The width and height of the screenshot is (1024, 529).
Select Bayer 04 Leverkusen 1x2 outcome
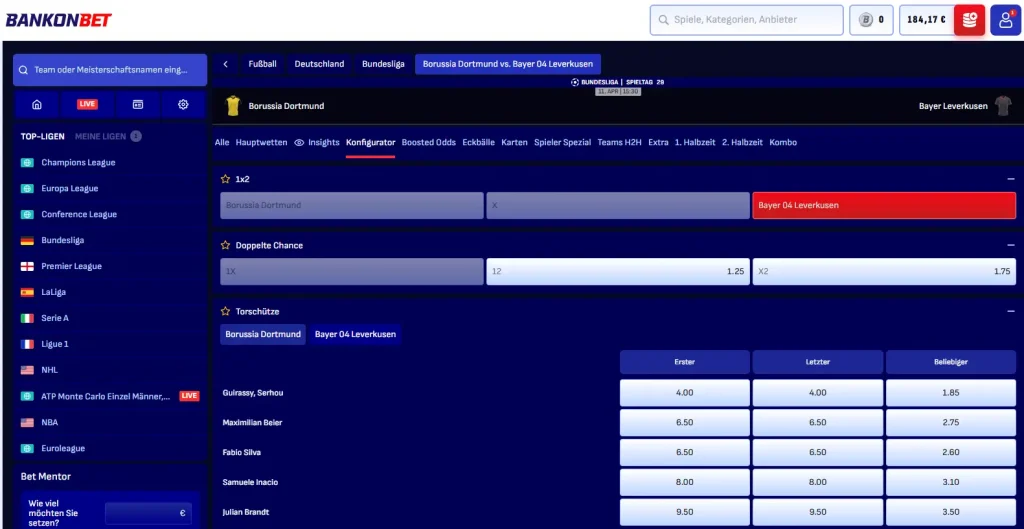[884, 205]
